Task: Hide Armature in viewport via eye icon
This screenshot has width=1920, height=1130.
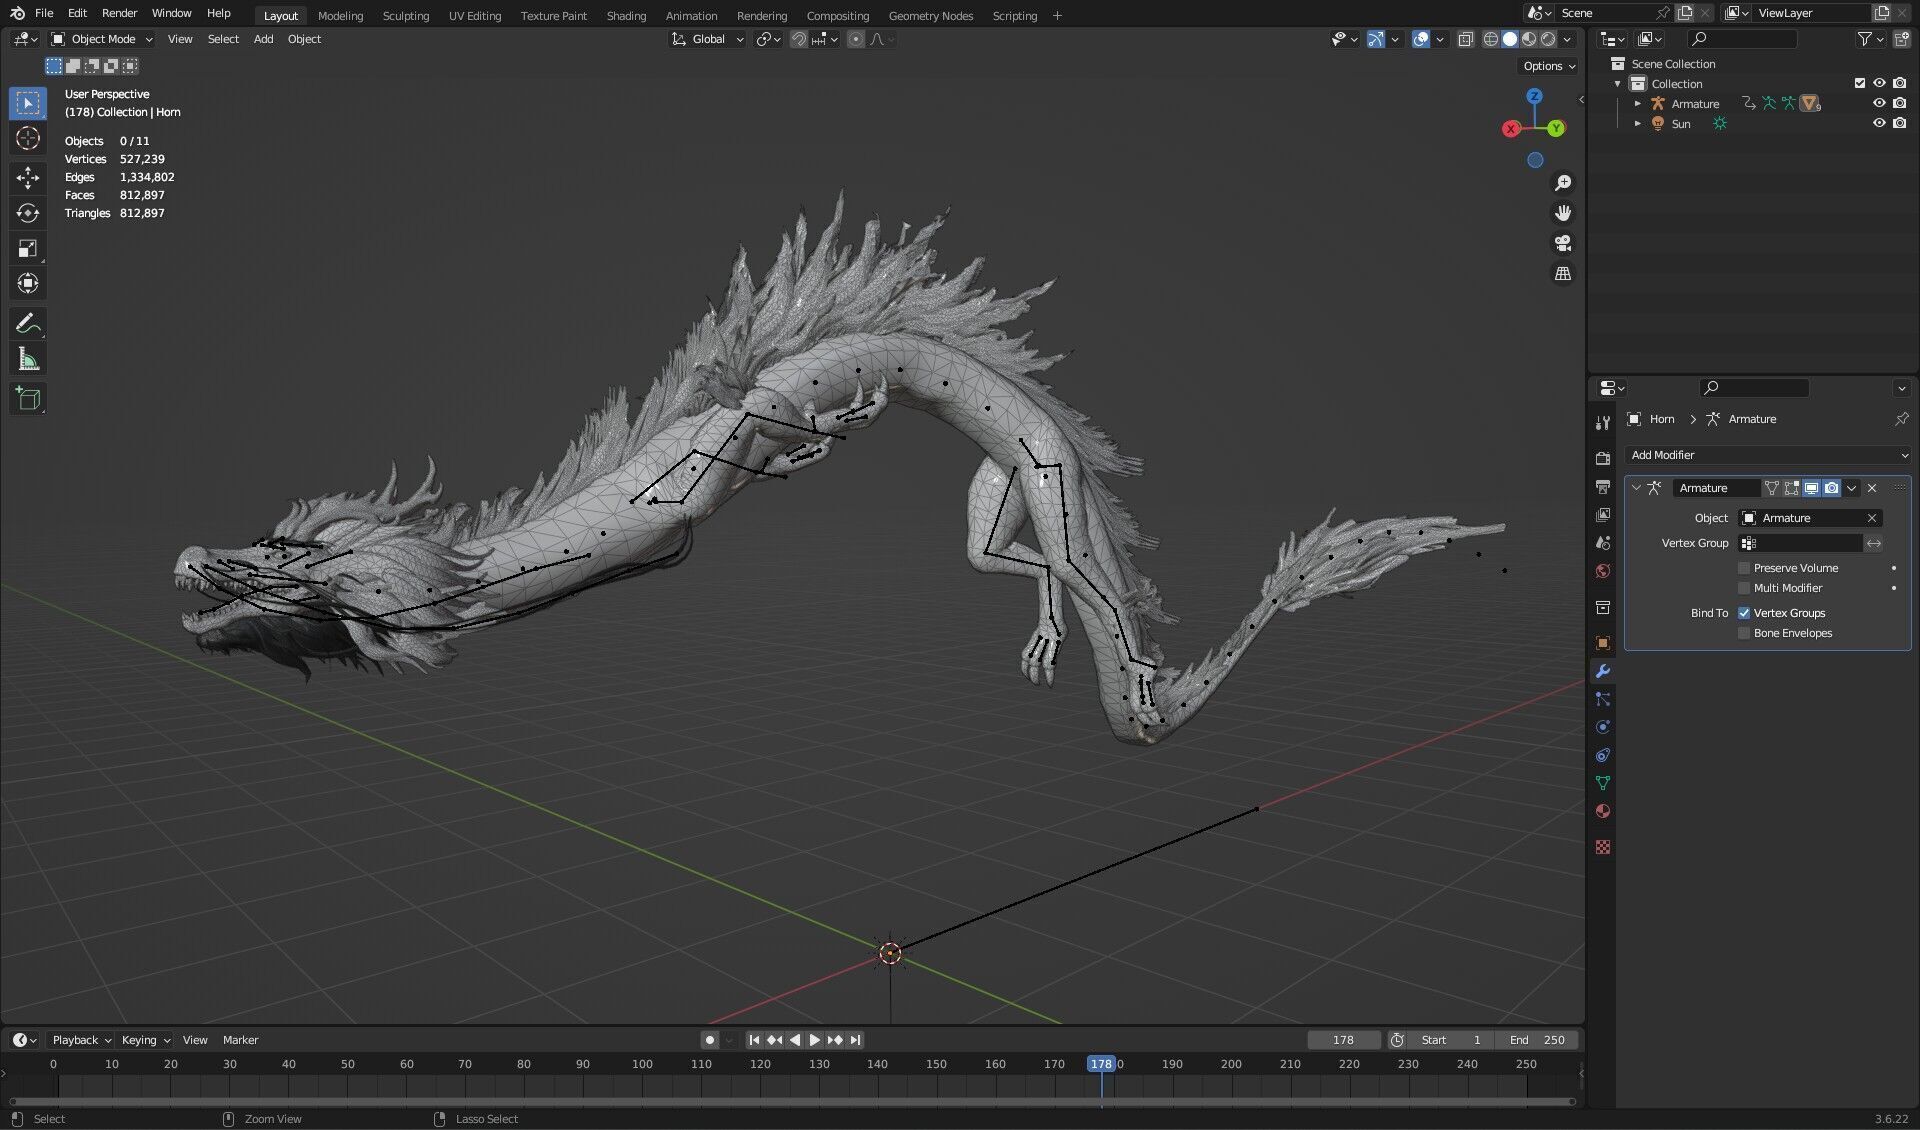Action: click(1879, 103)
